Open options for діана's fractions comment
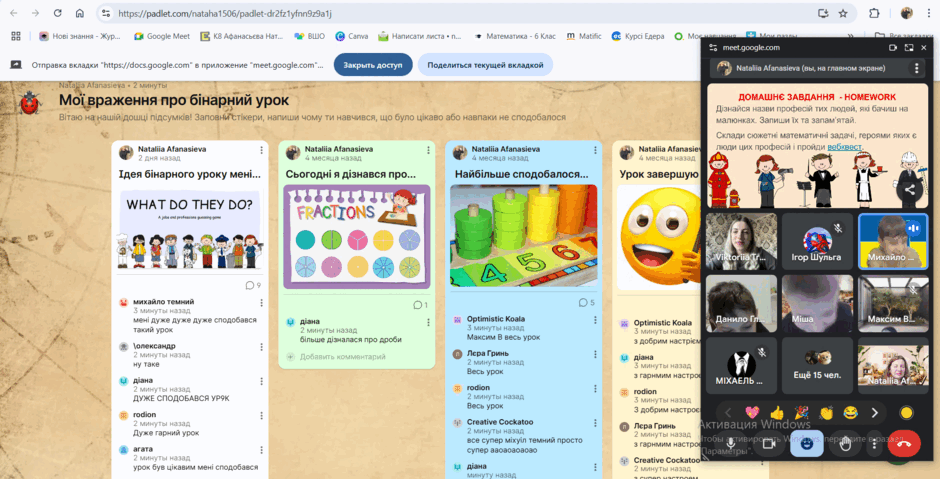The width and height of the screenshot is (940, 479). (x=428, y=323)
